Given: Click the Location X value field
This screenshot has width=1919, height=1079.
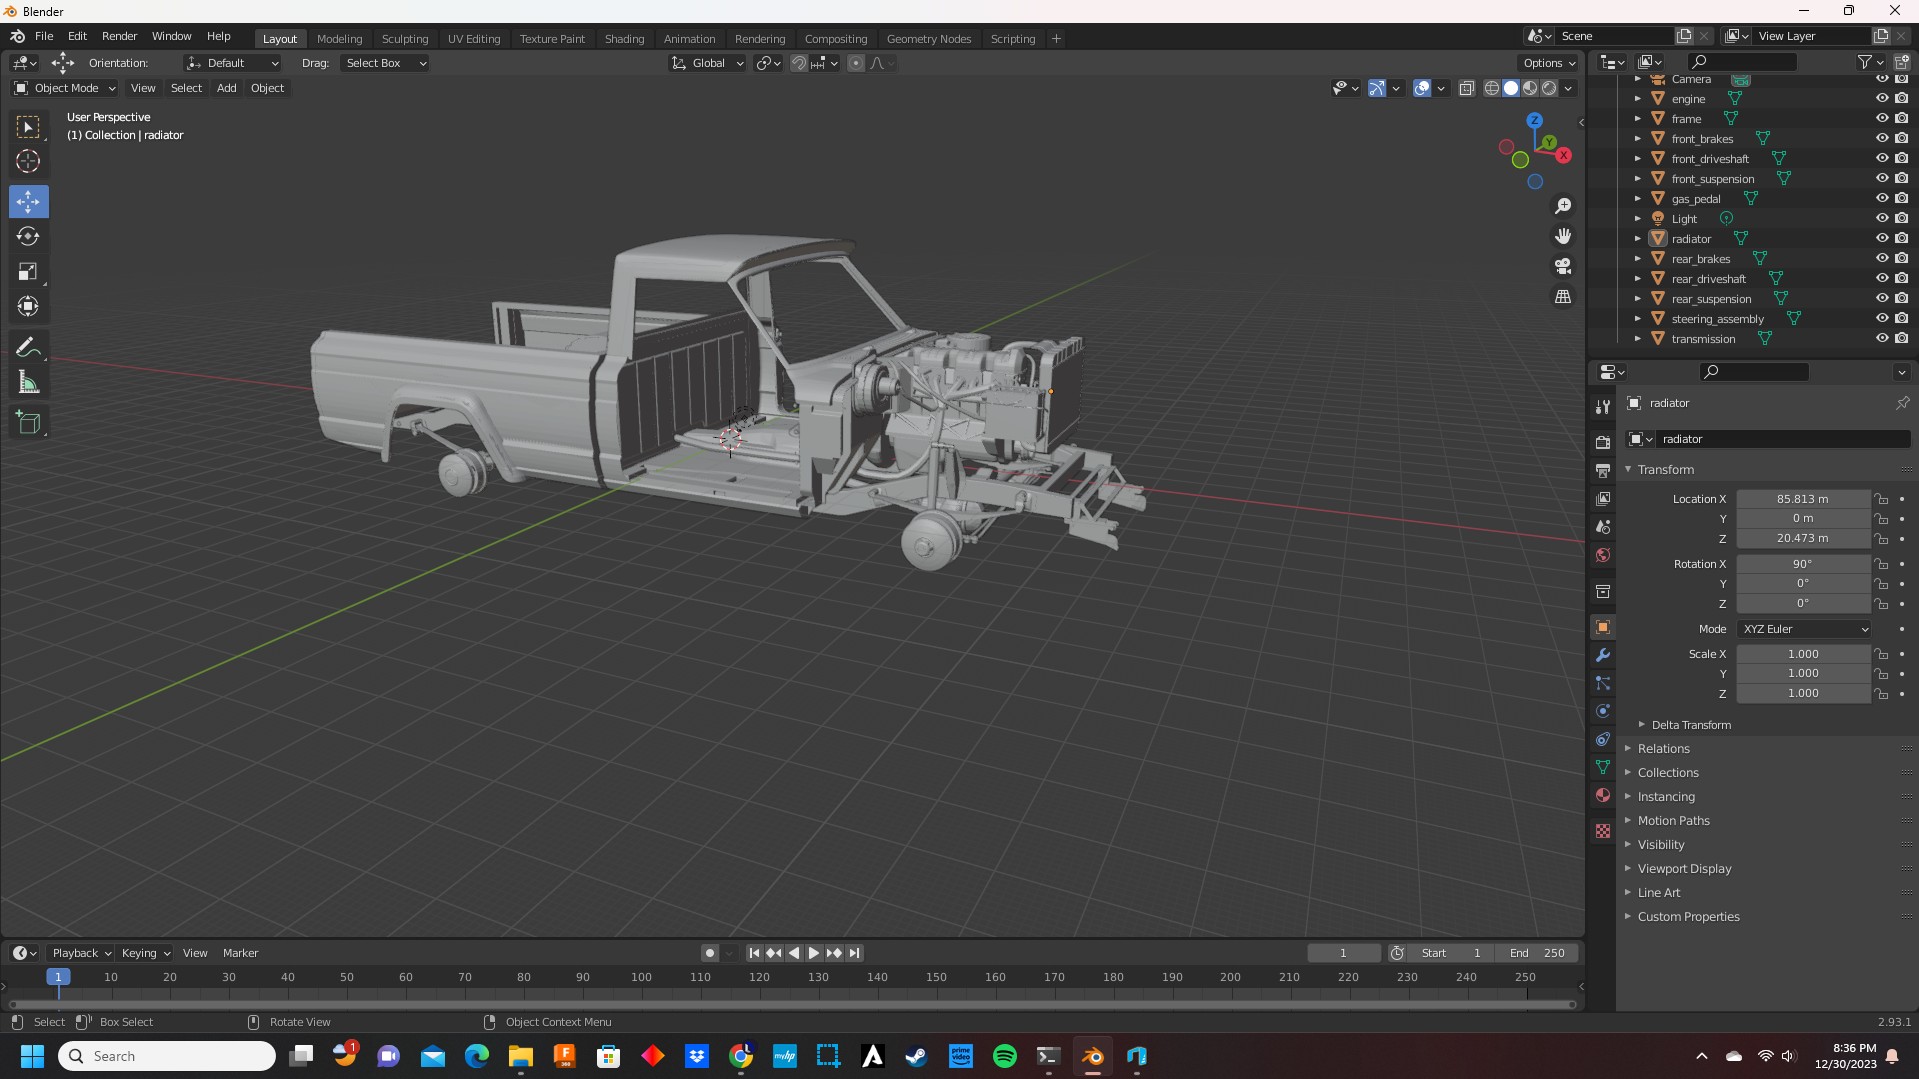Looking at the screenshot, I should (x=1802, y=499).
